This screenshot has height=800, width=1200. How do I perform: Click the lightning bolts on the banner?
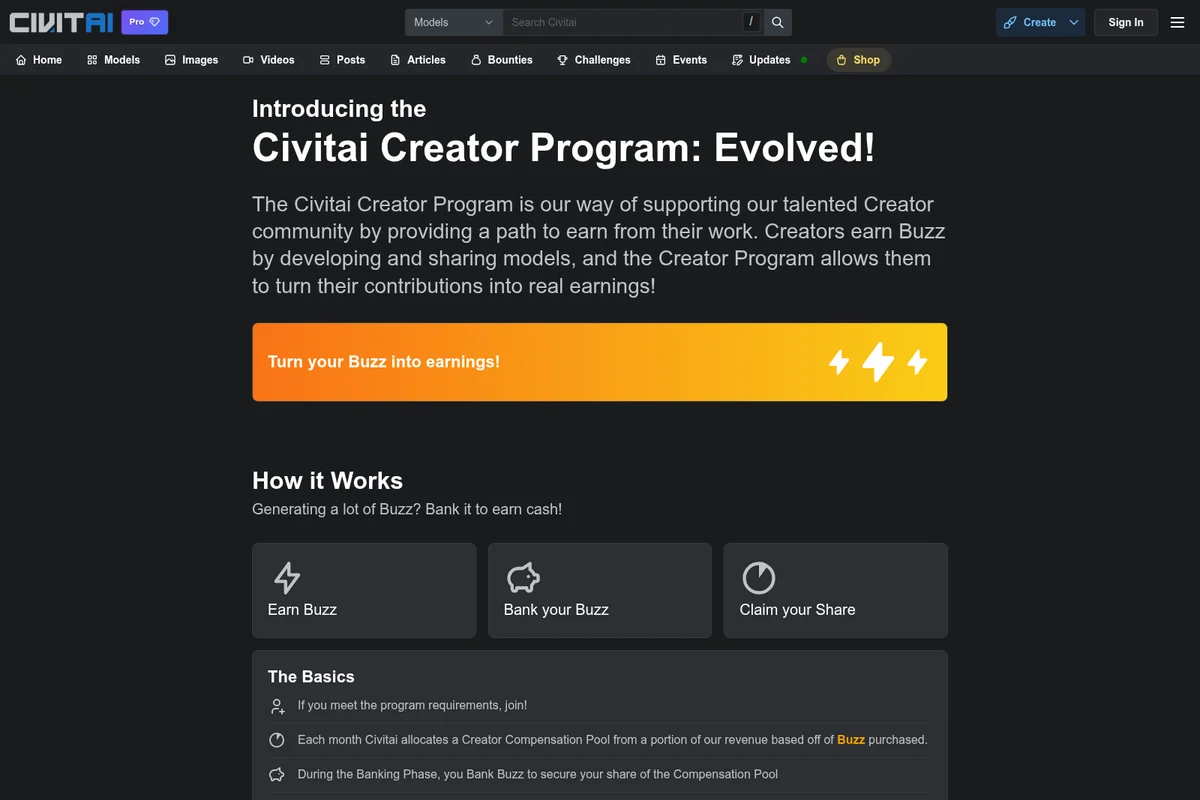(878, 362)
